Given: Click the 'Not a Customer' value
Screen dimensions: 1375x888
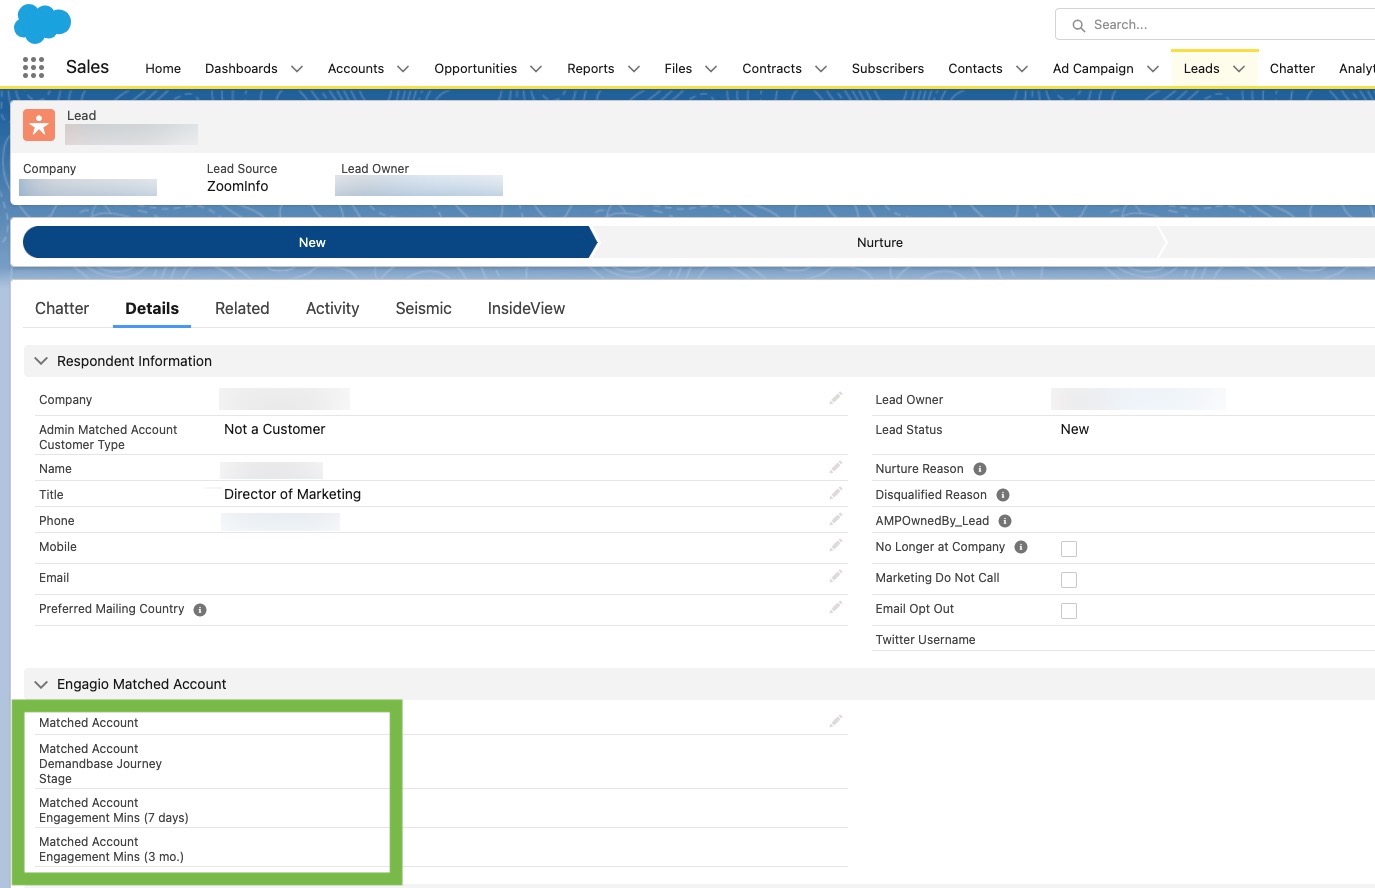Looking at the screenshot, I should point(274,429).
